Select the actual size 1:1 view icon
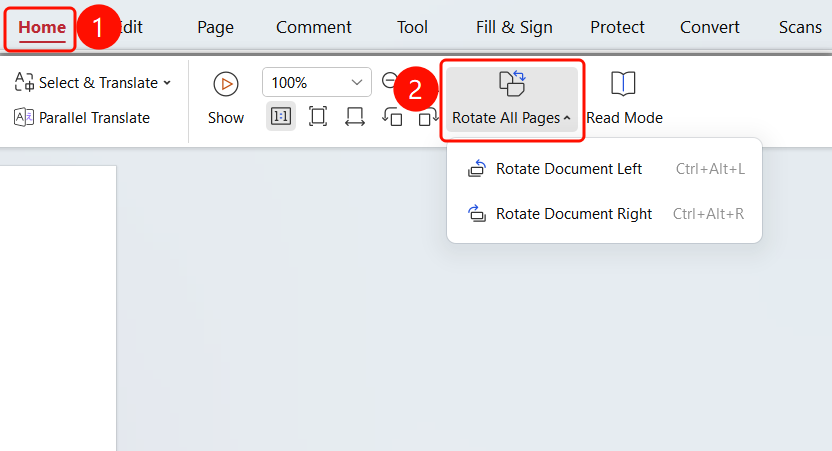The width and height of the screenshot is (832, 451). point(281,116)
